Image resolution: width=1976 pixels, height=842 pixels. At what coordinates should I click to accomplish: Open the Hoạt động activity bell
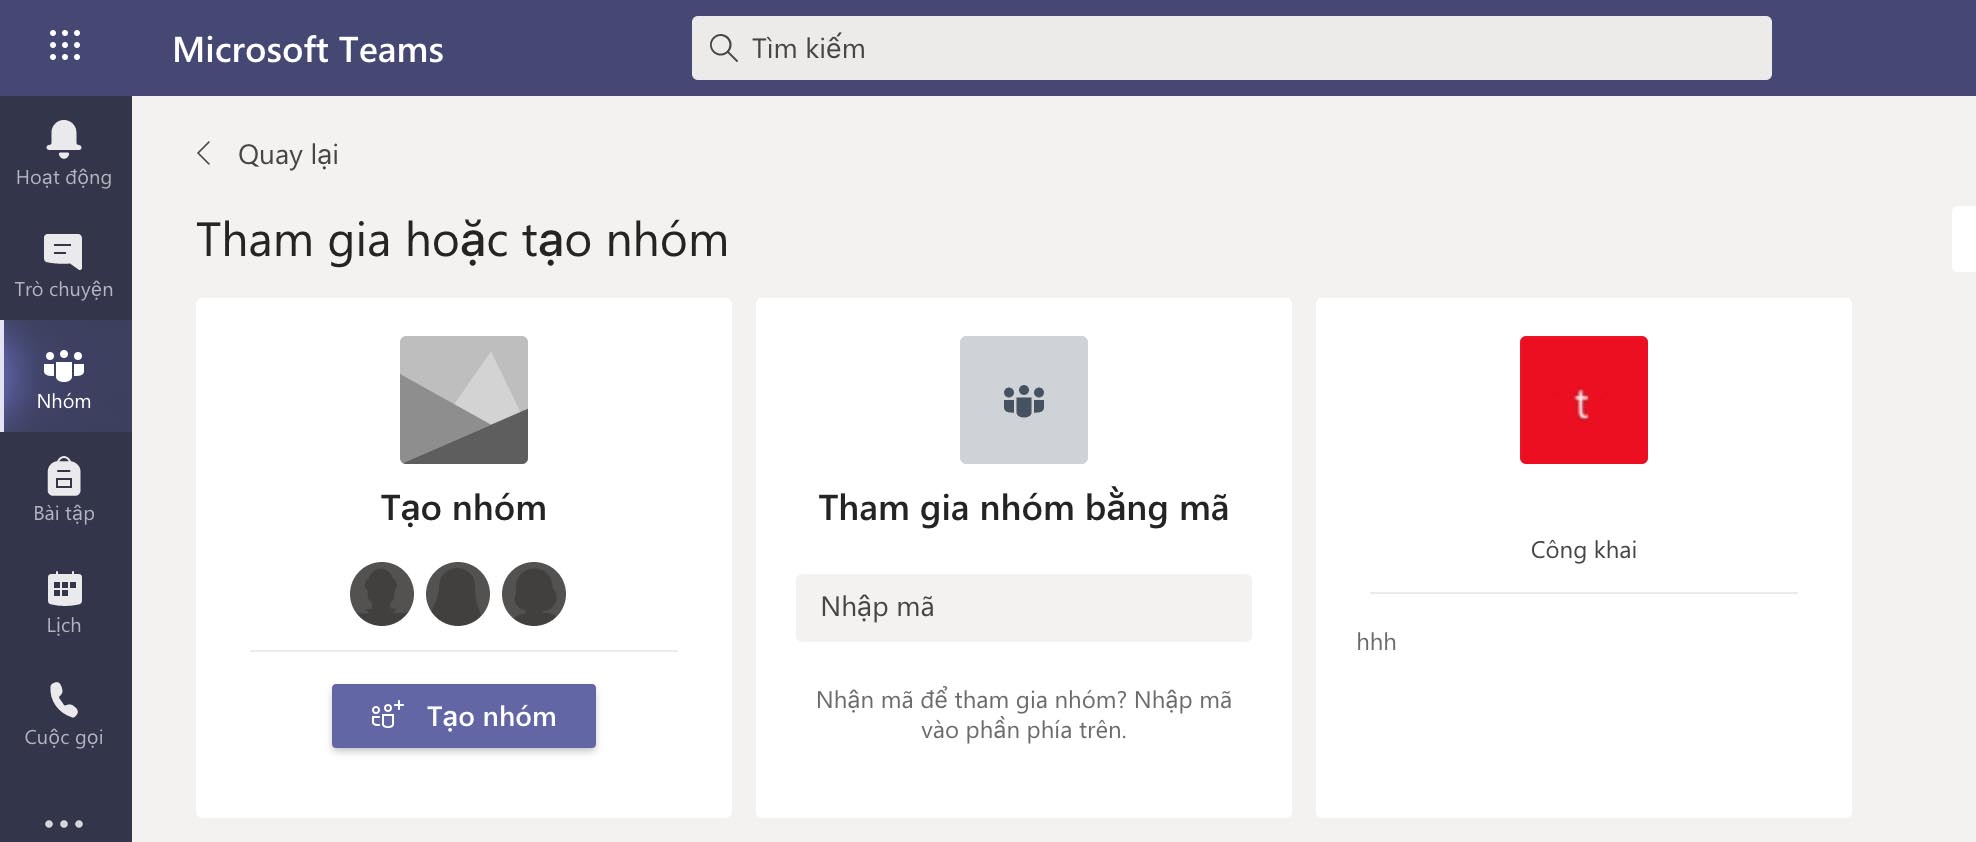click(64, 153)
